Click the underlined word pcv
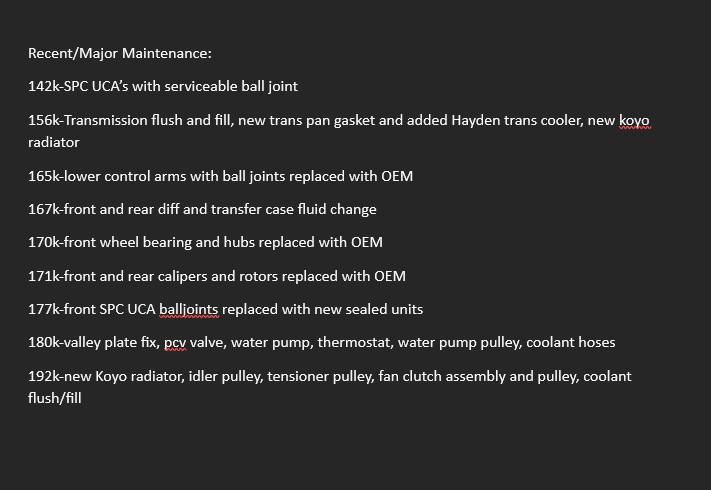This screenshot has height=490, width=711. [x=175, y=343]
